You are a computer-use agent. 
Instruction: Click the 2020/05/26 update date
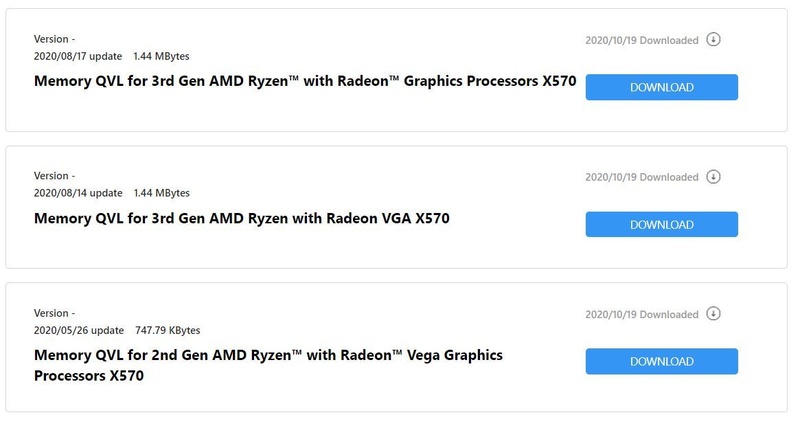click(x=78, y=330)
